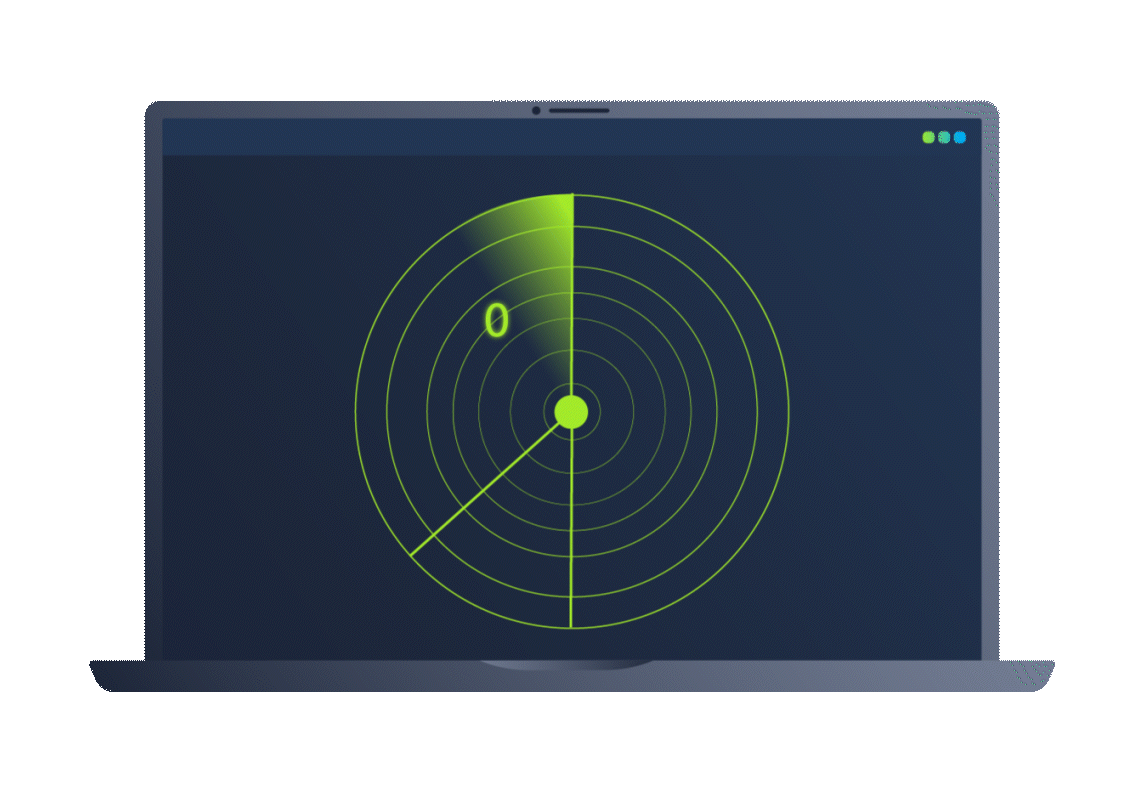Click the number 0 on radar
This screenshot has width=1140, height=800.
(x=497, y=320)
